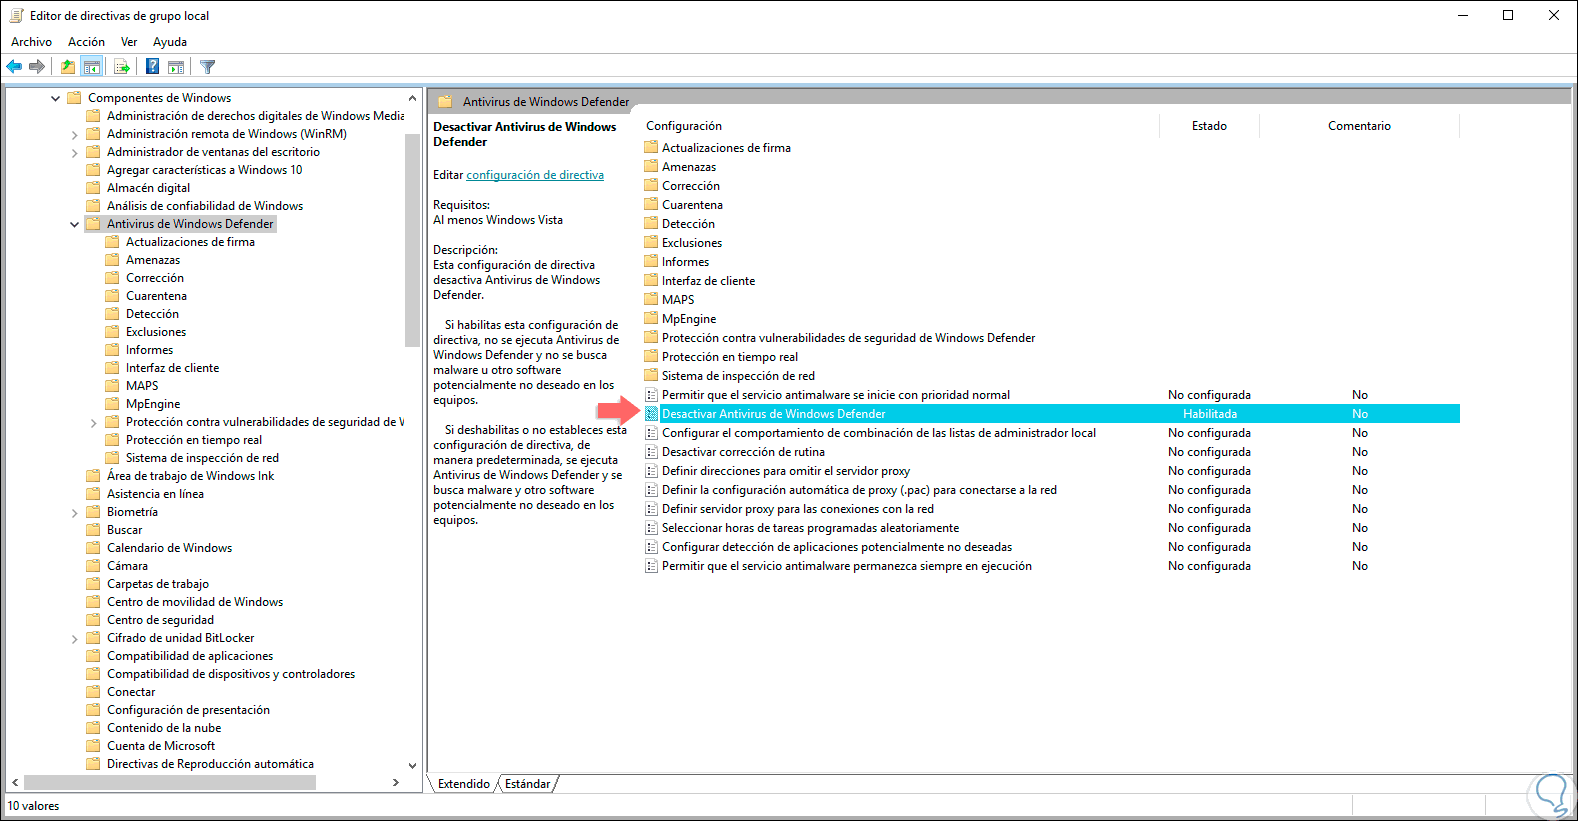The width and height of the screenshot is (1578, 821).
Task: Click the folder icon next to Cámara in the tree
Action: pos(93,566)
